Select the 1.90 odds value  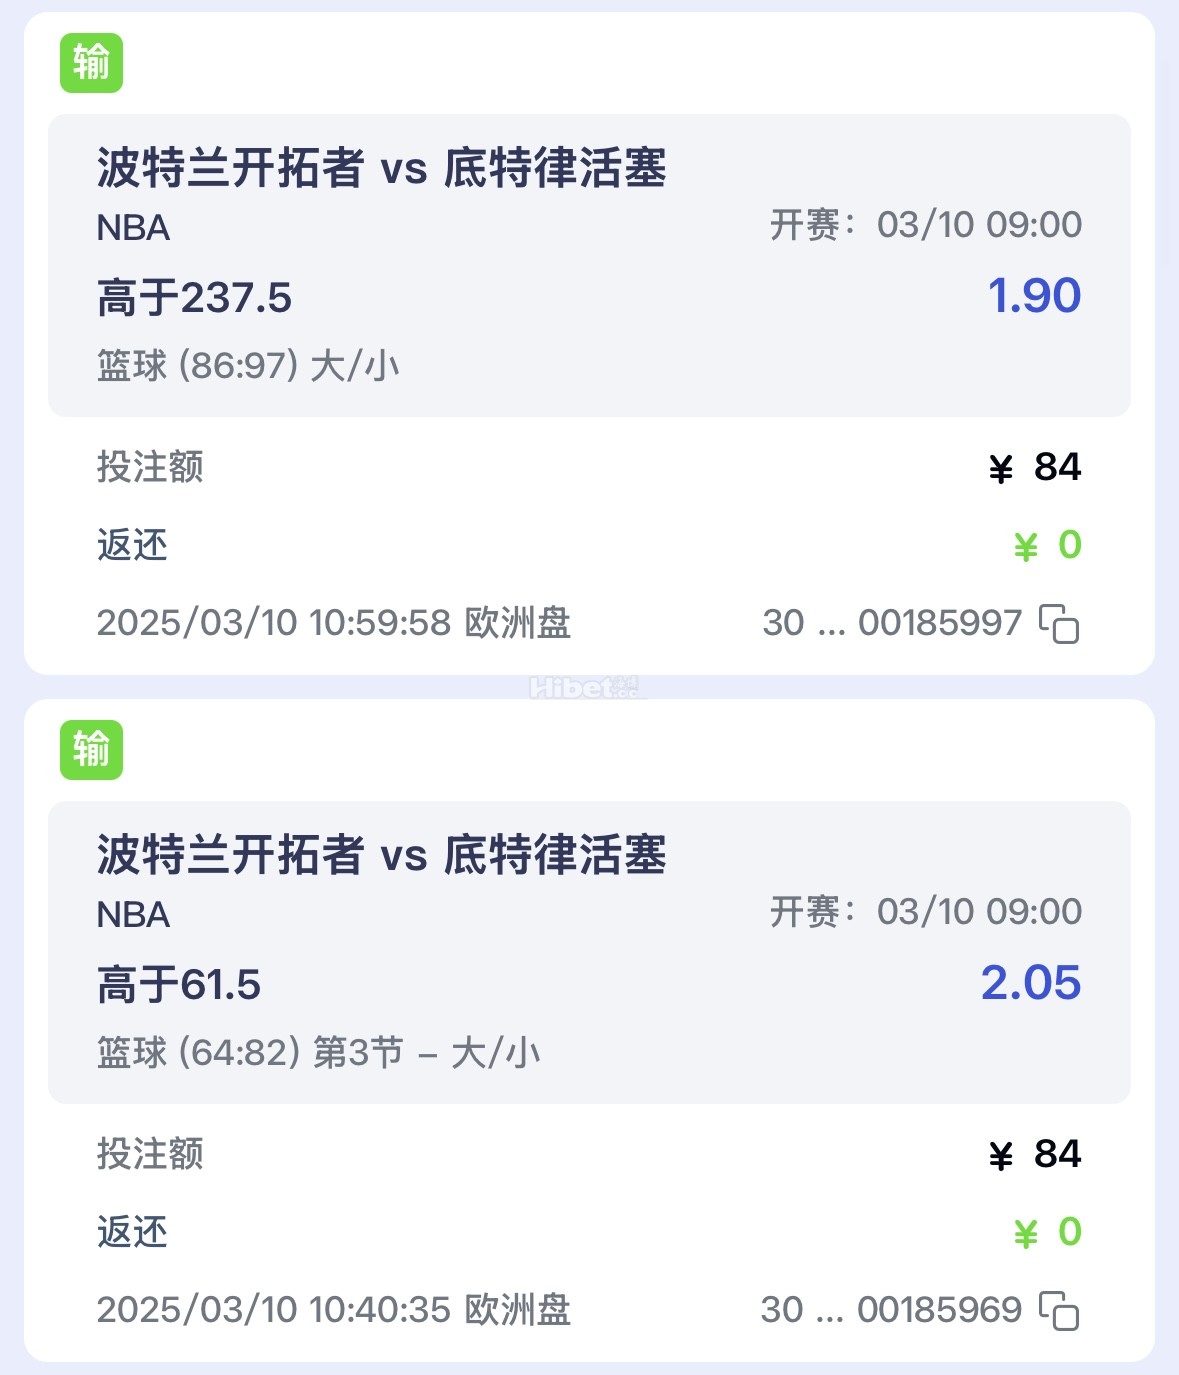click(x=1034, y=296)
